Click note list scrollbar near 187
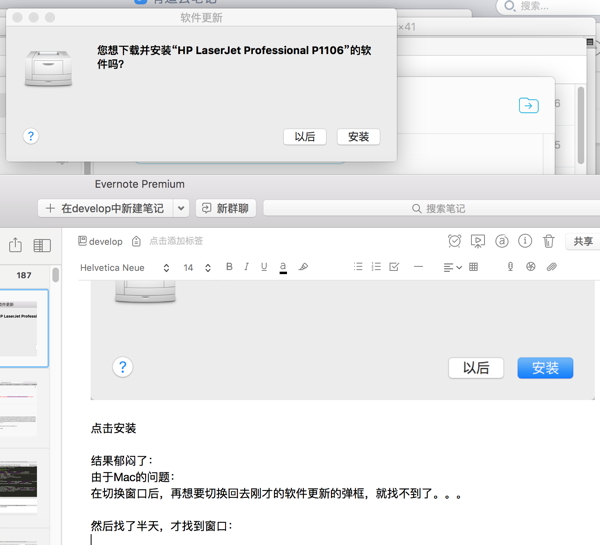 [x=55, y=275]
